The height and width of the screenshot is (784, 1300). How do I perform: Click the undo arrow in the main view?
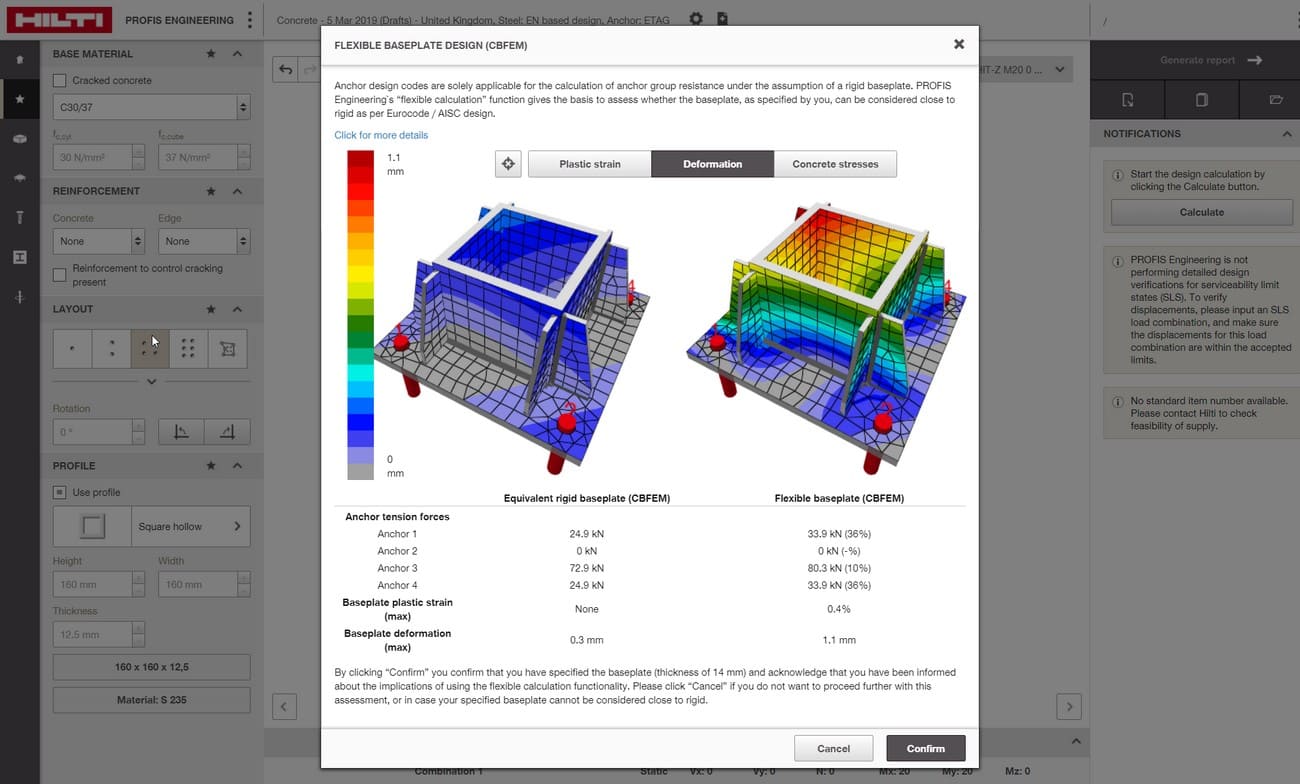click(x=286, y=69)
